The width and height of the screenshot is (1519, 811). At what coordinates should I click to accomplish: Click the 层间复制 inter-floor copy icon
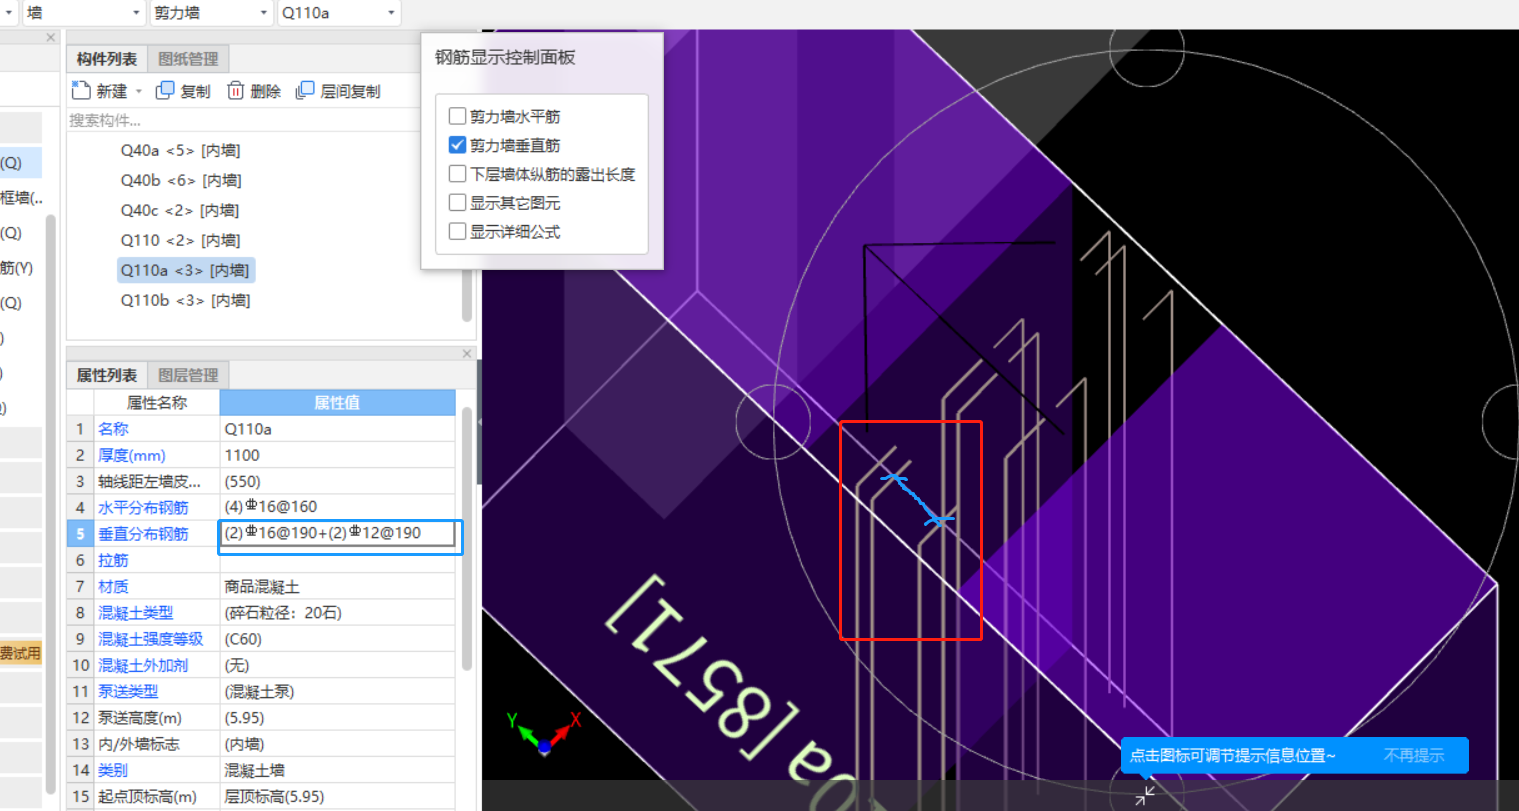coord(305,91)
